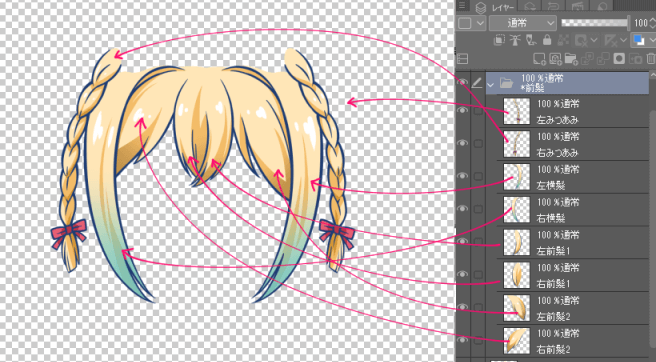Screen dimensions: 656x362
Task: Open the layer panel hamburger menu
Action: [462, 5]
